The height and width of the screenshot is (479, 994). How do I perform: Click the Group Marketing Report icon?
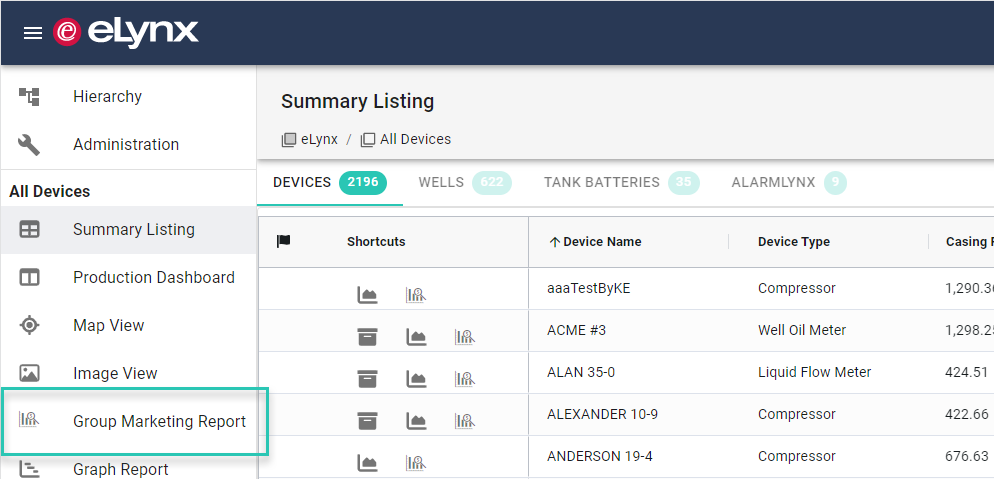click(29, 418)
